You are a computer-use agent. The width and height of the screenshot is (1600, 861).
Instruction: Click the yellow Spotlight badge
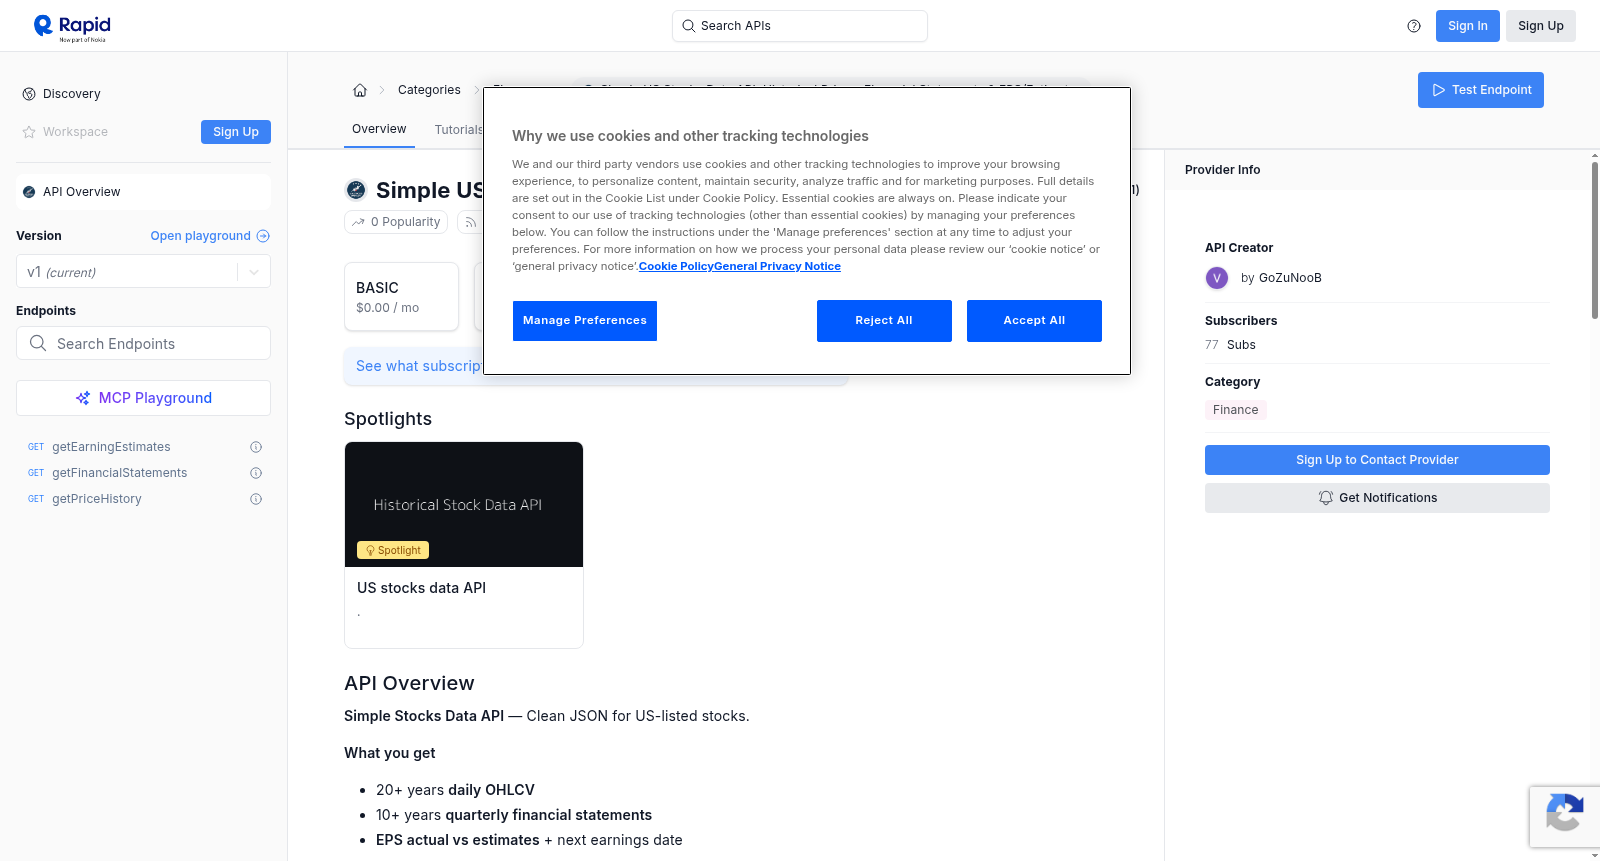pos(393,550)
